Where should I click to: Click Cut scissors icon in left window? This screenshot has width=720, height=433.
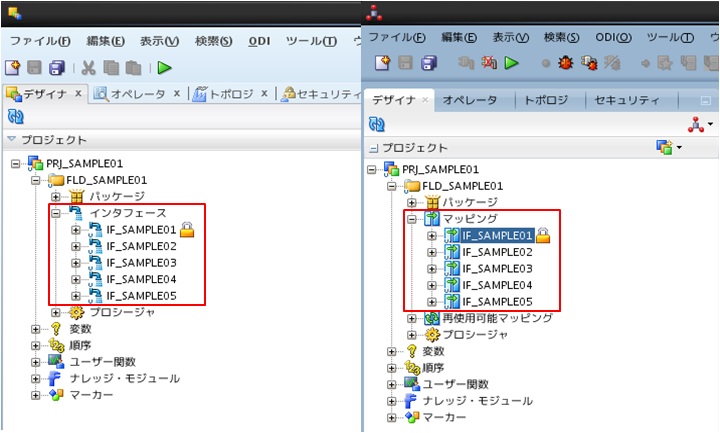(x=88, y=67)
